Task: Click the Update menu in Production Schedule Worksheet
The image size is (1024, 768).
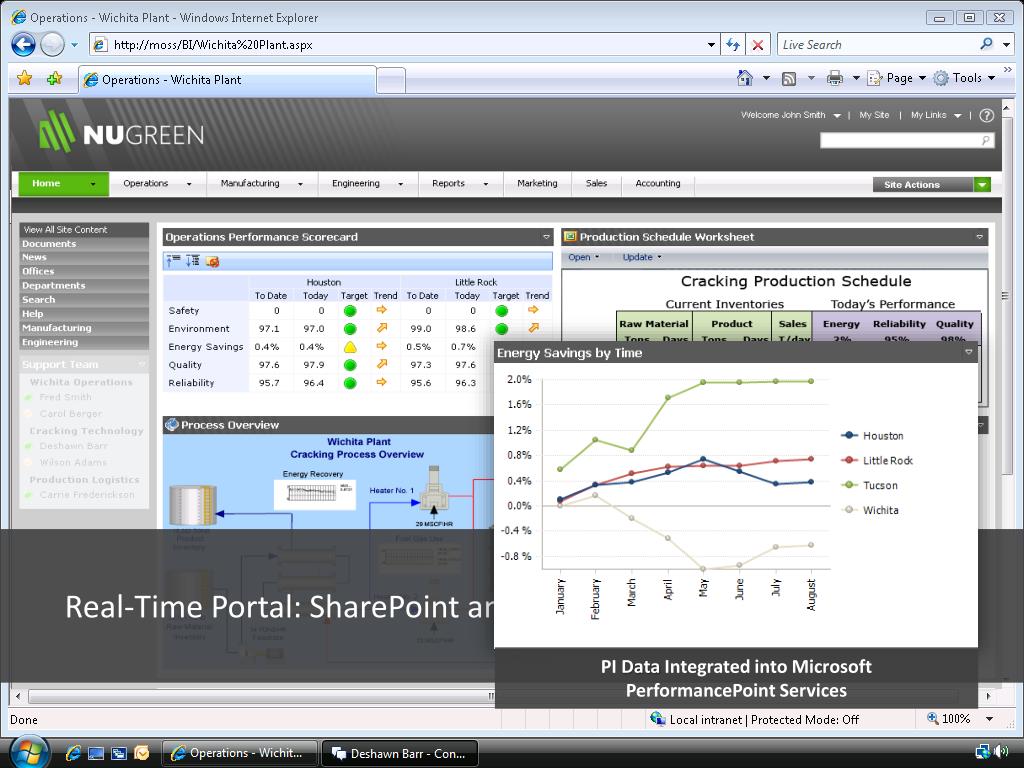Action: [x=641, y=257]
